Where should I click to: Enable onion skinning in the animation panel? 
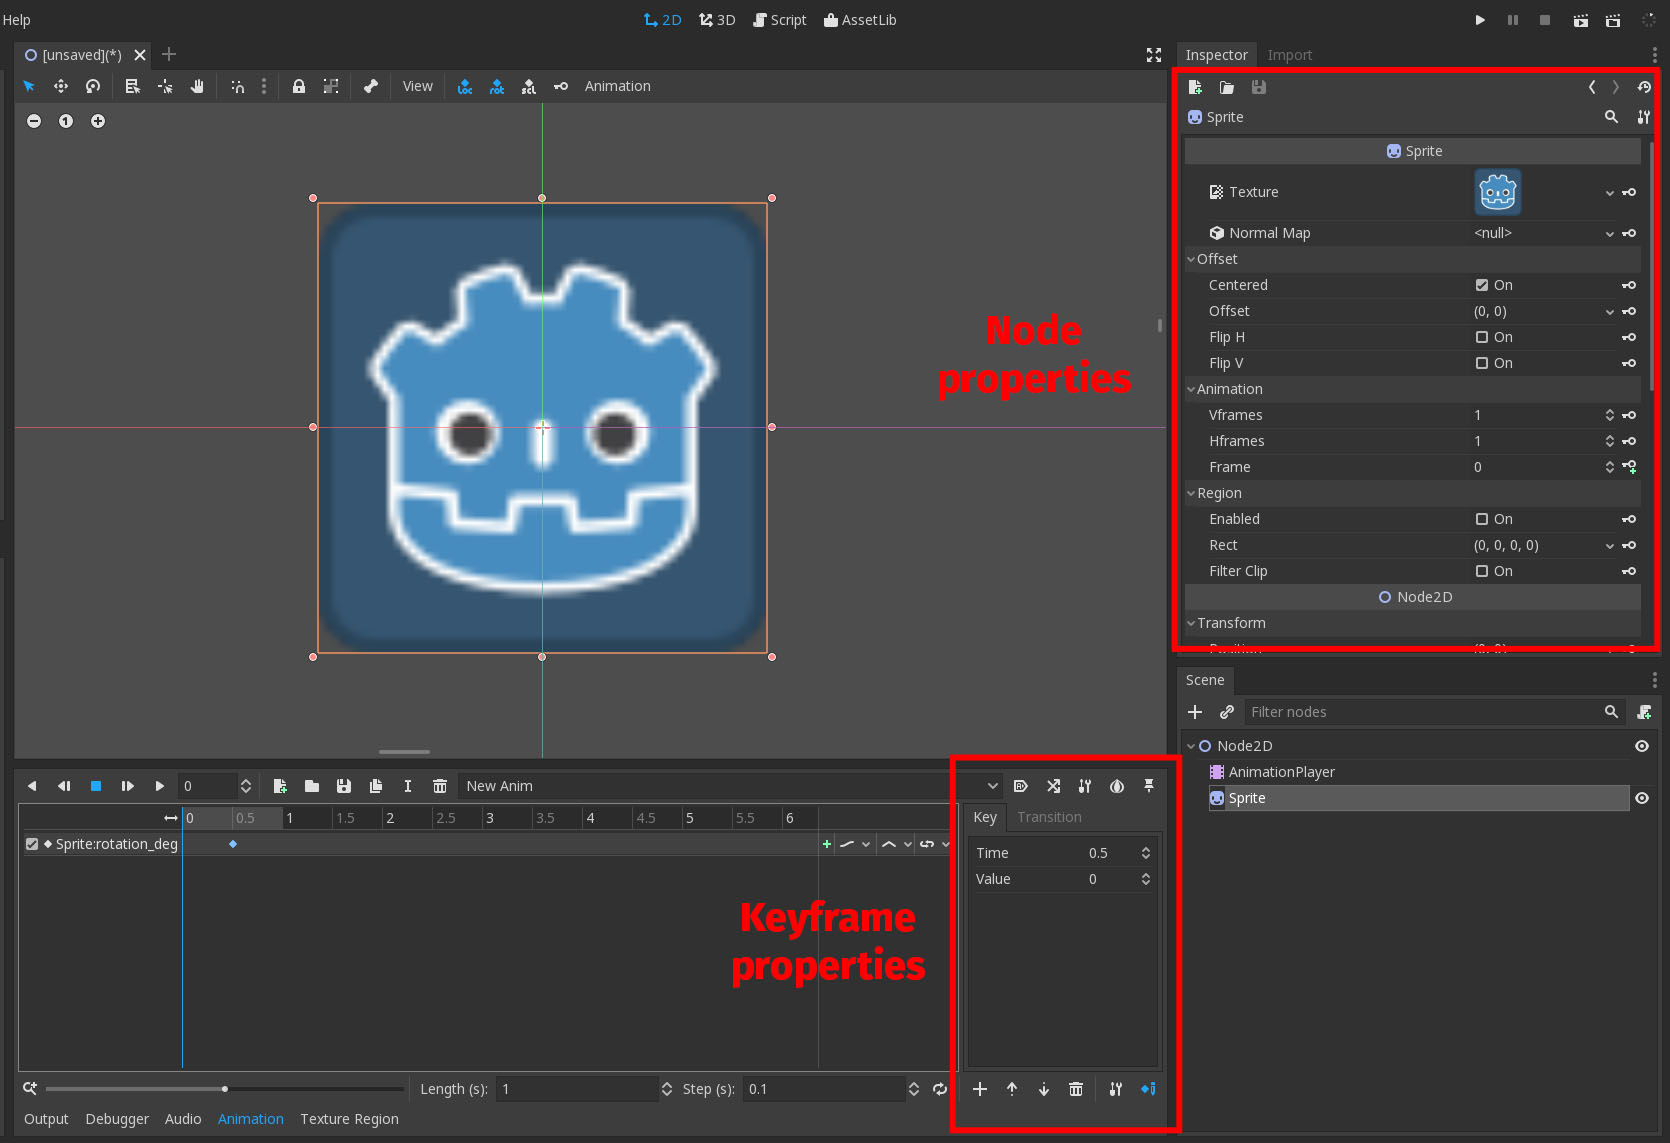pyautogui.click(x=1117, y=786)
